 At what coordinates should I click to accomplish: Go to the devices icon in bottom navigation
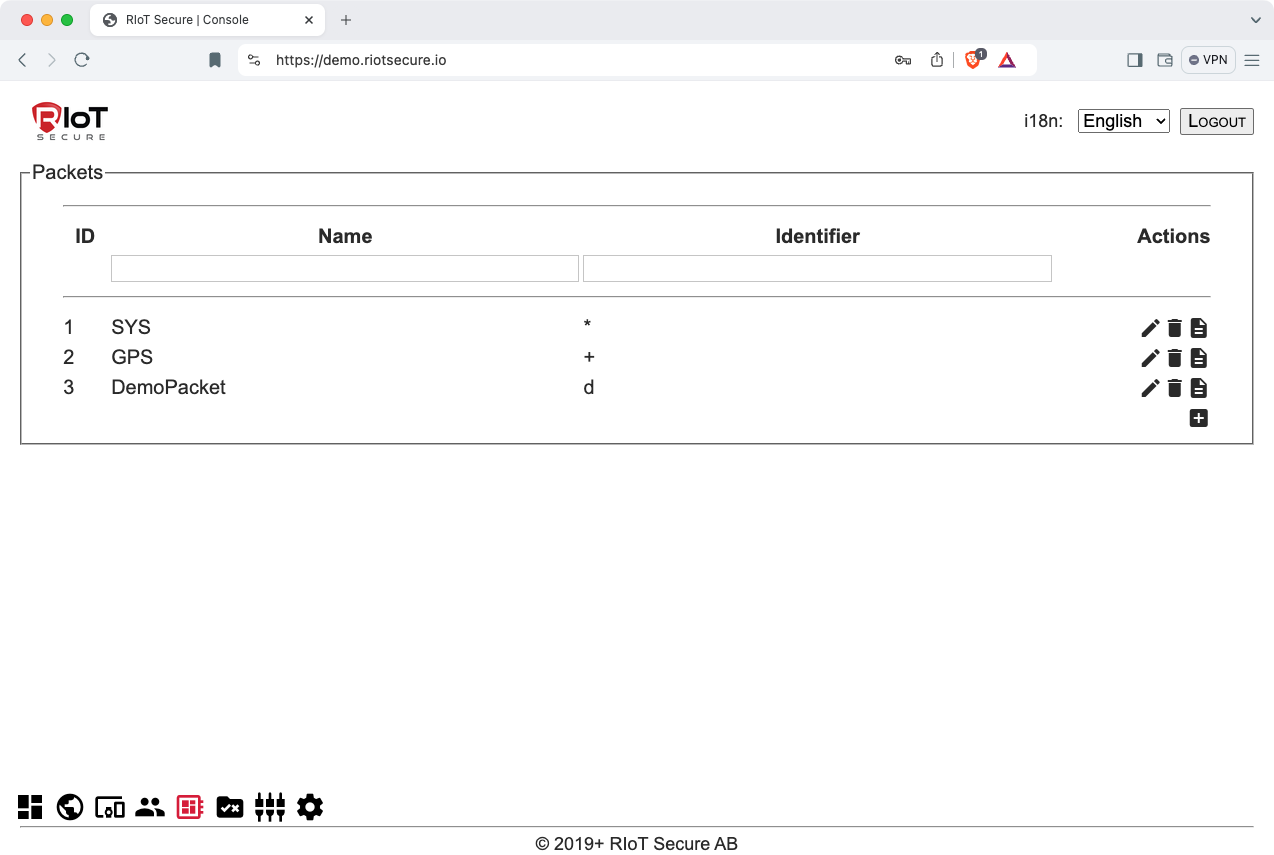(x=110, y=807)
